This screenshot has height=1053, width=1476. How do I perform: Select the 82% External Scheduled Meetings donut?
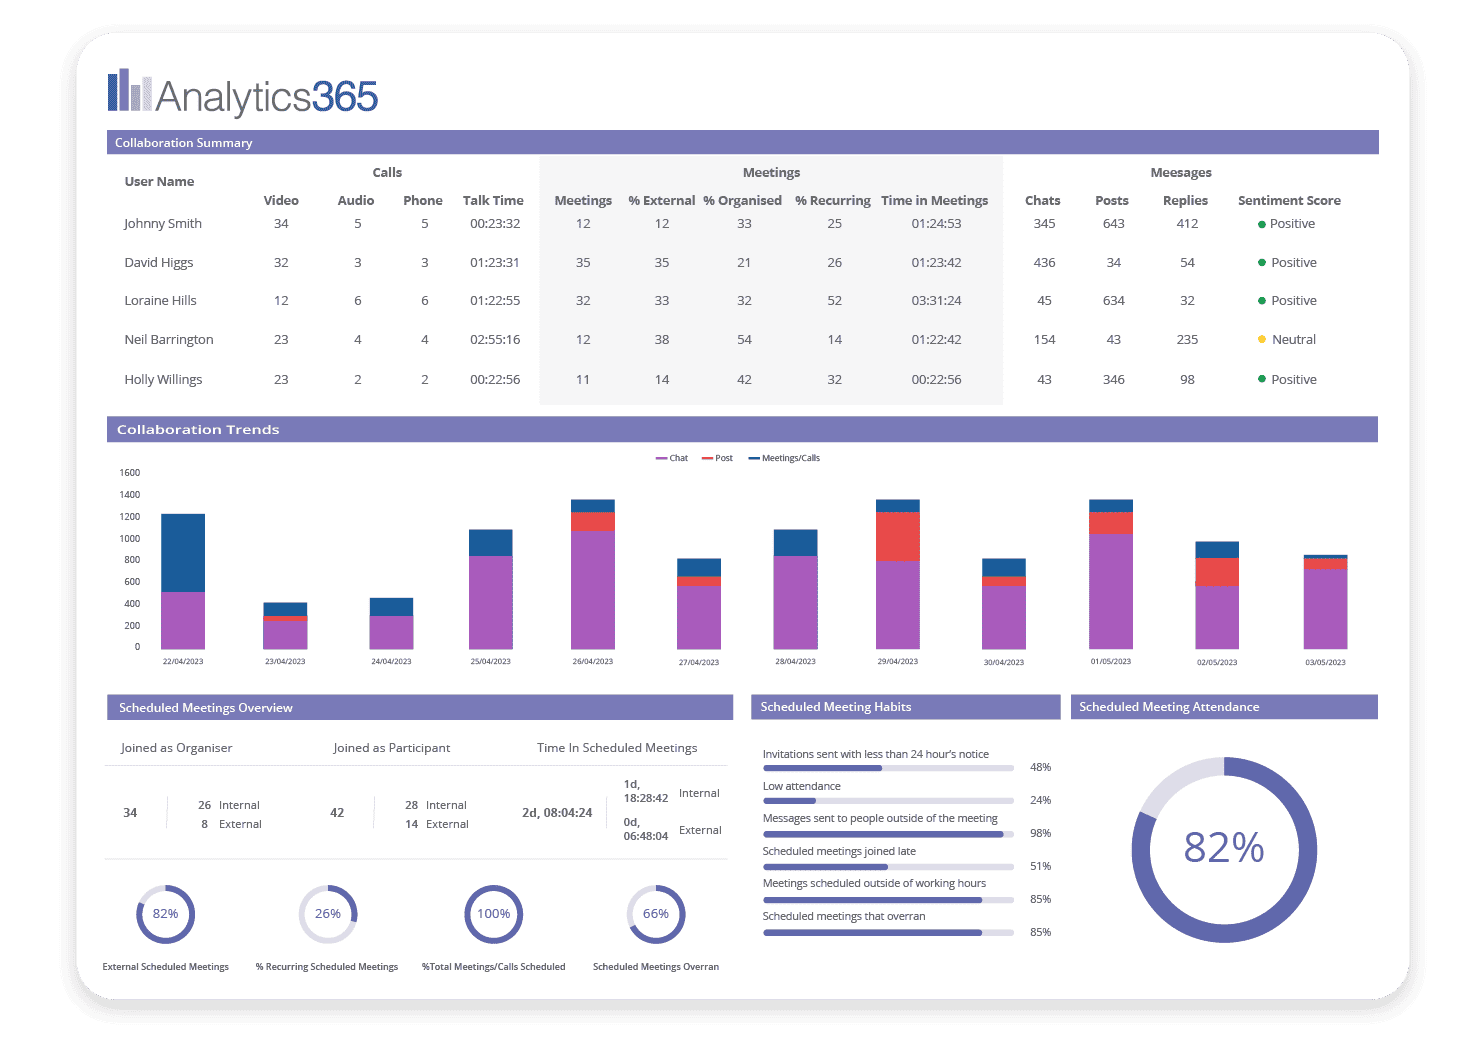click(x=165, y=914)
